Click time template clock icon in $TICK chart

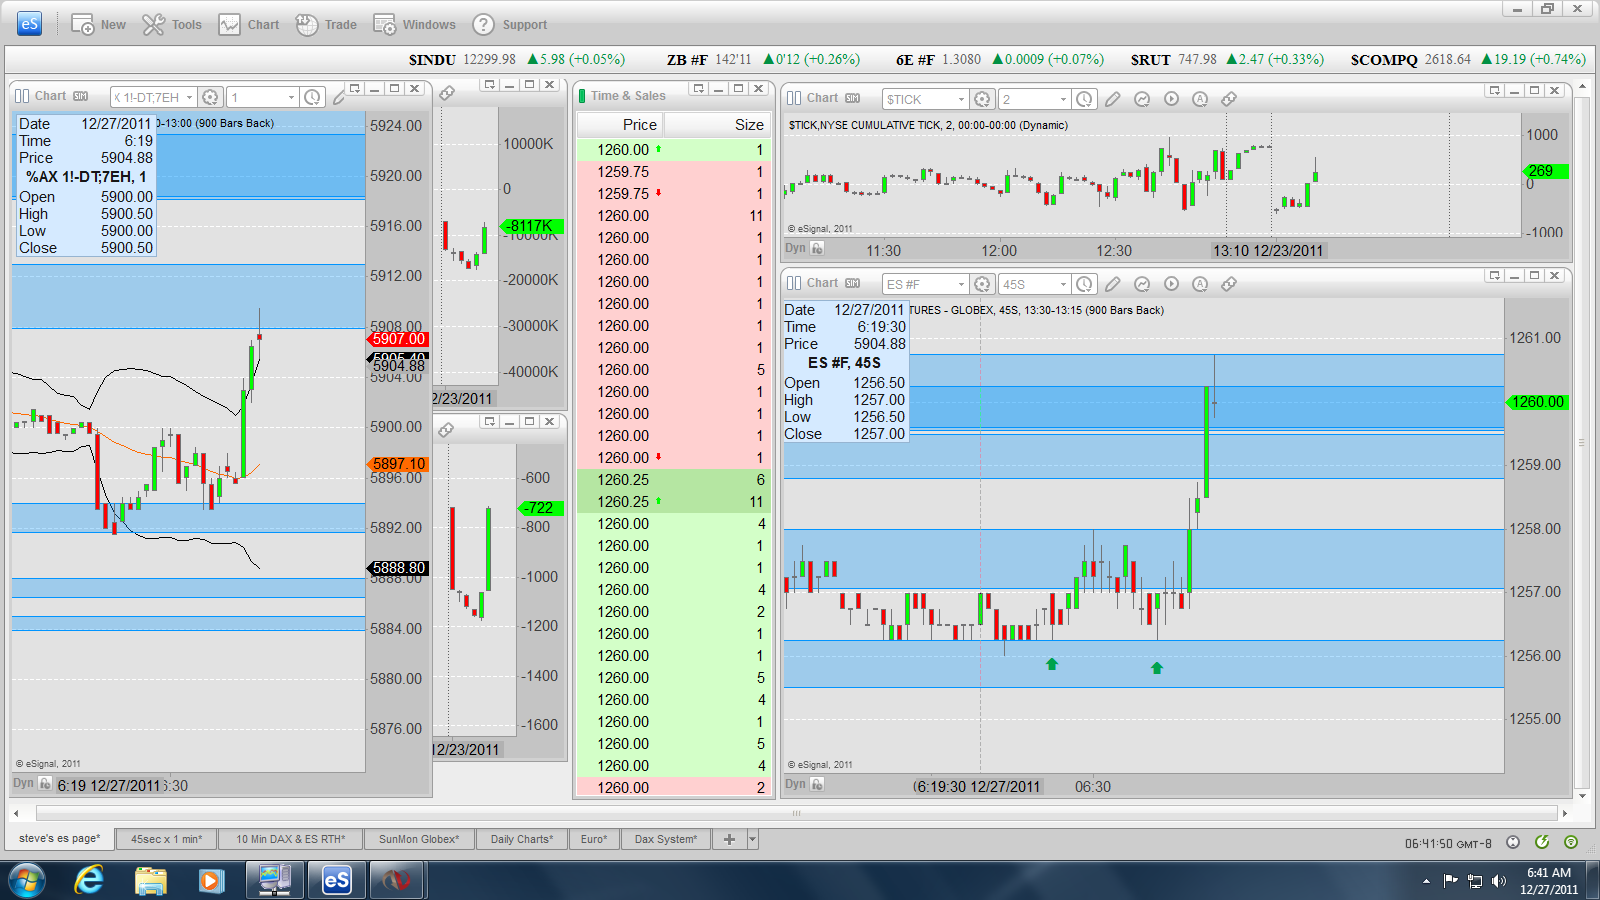click(x=1084, y=99)
